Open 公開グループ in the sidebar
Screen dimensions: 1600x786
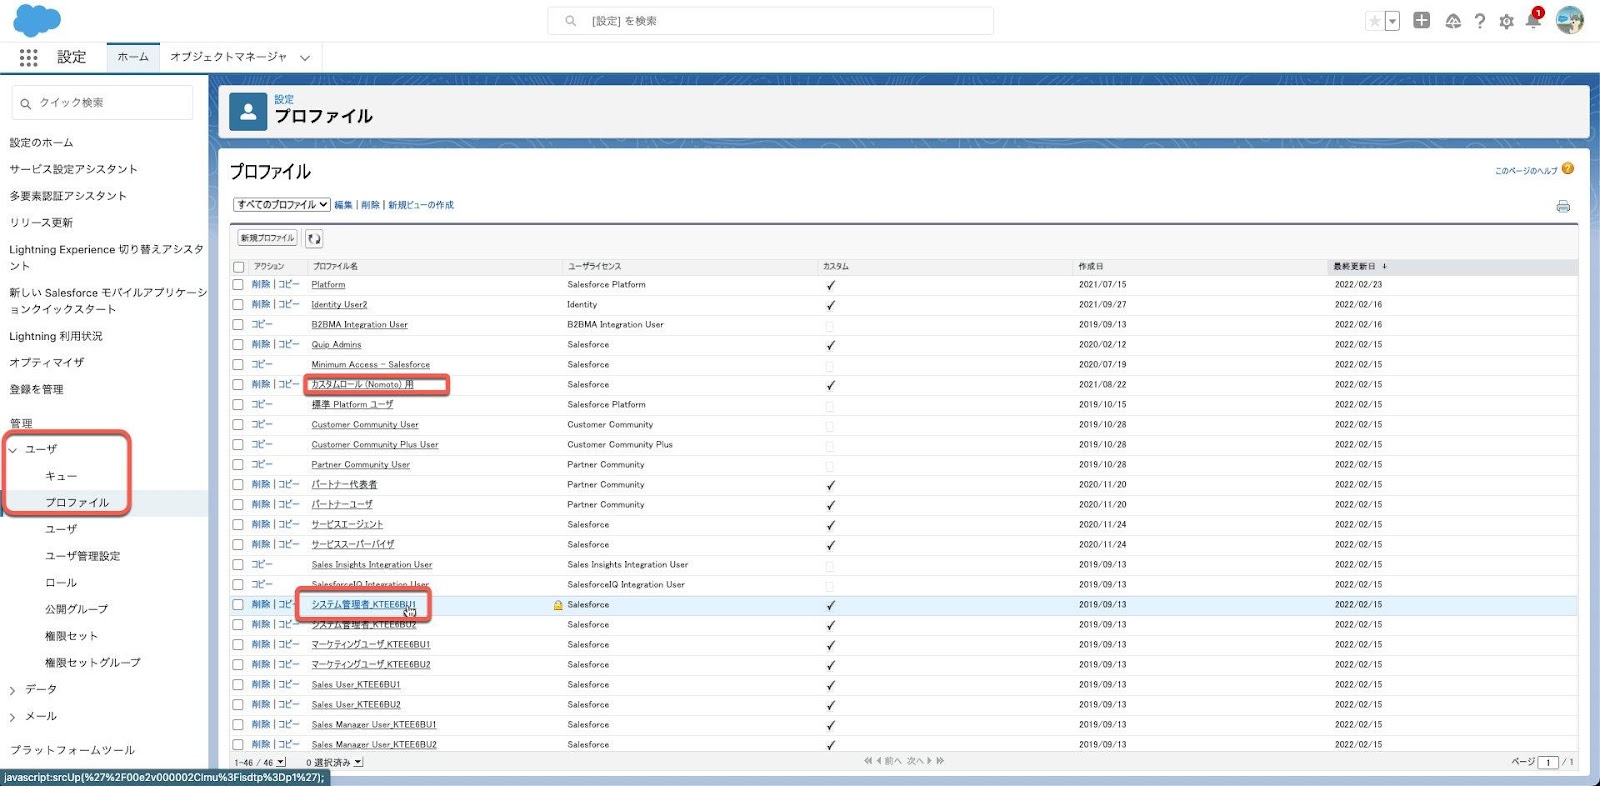pyautogui.click(x=76, y=609)
